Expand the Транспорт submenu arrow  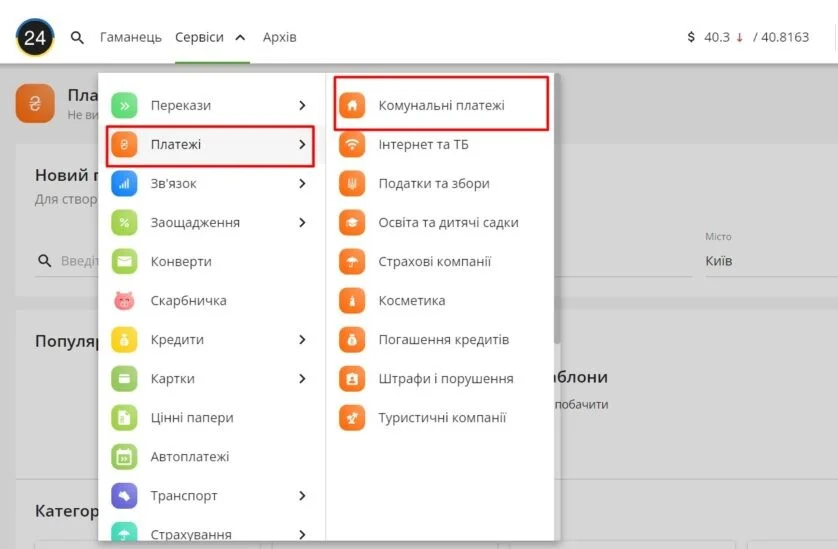pyautogui.click(x=302, y=496)
